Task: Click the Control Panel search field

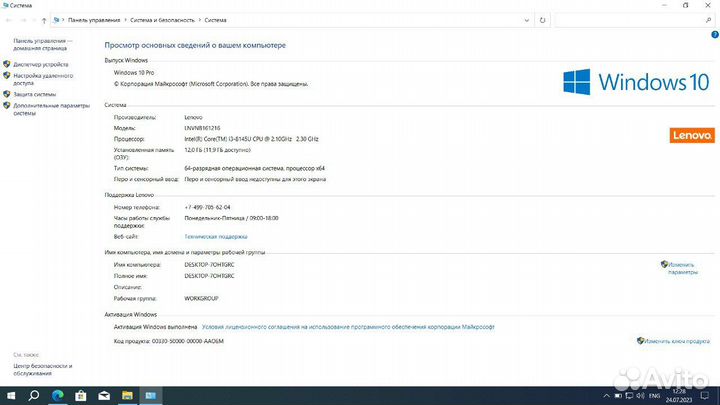Action: [629, 20]
